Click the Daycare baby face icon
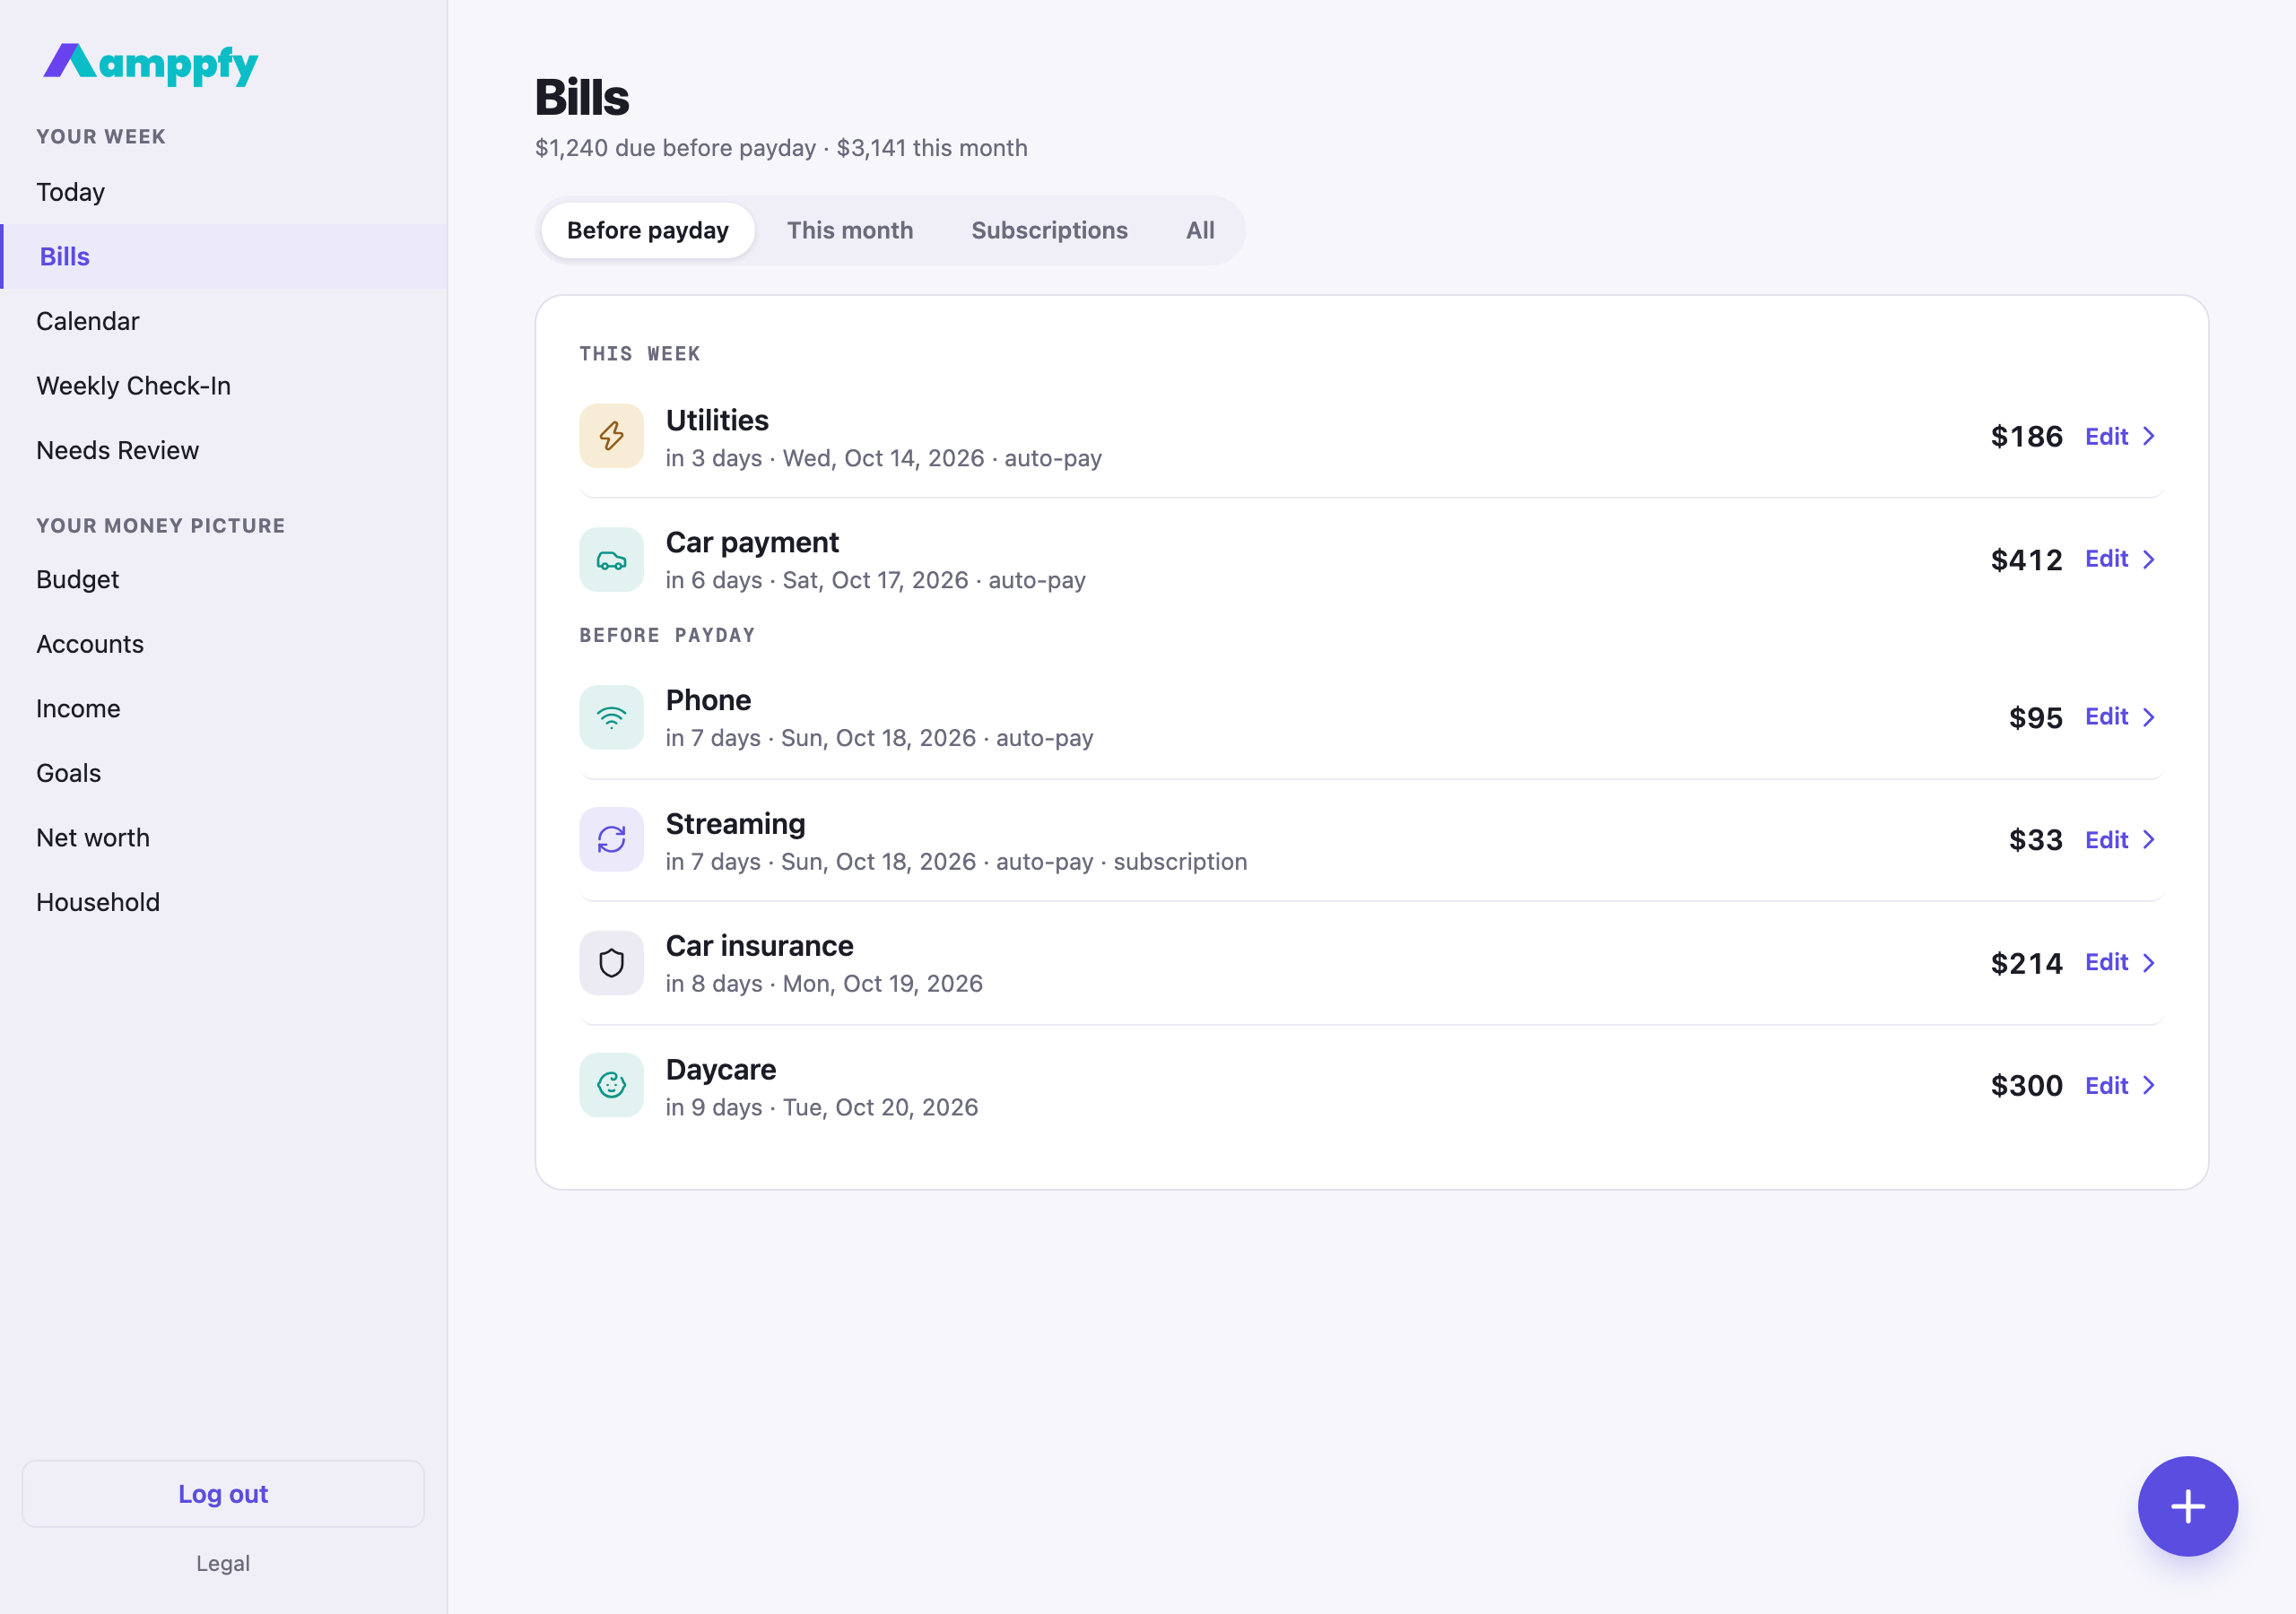Viewport: 2296px width, 1614px height. (x=611, y=1085)
